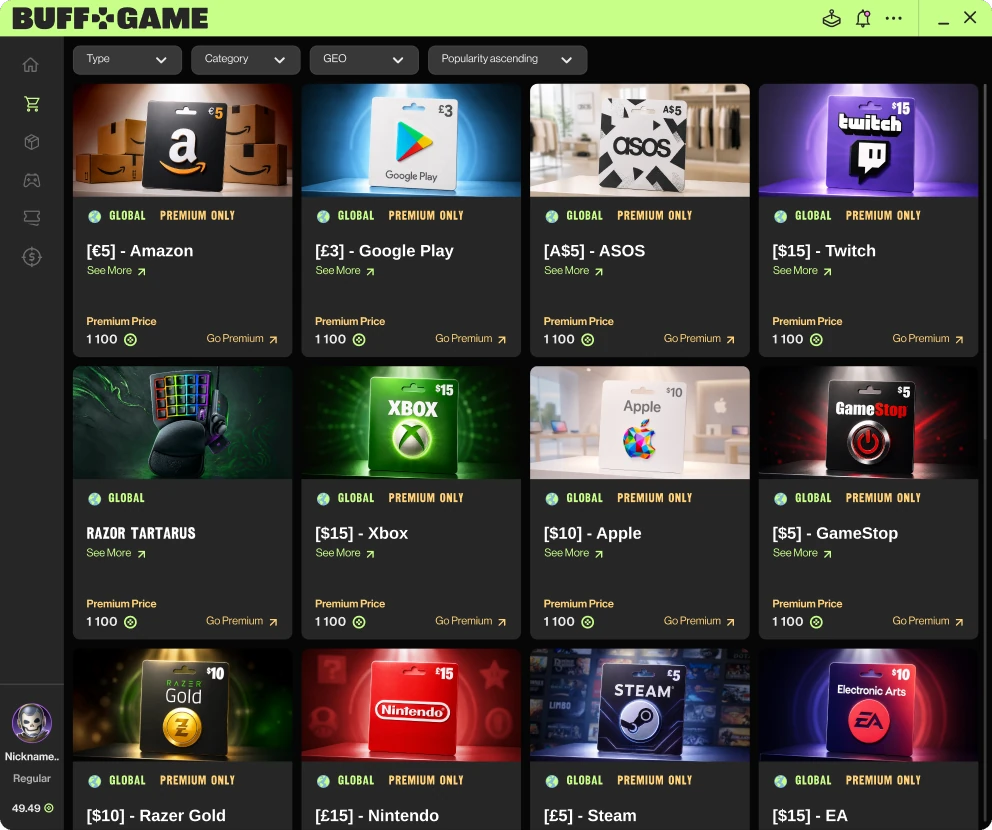Click Go Premium on Razor Tartarus card
Image resolution: width=992 pixels, height=830 pixels.
pos(242,621)
